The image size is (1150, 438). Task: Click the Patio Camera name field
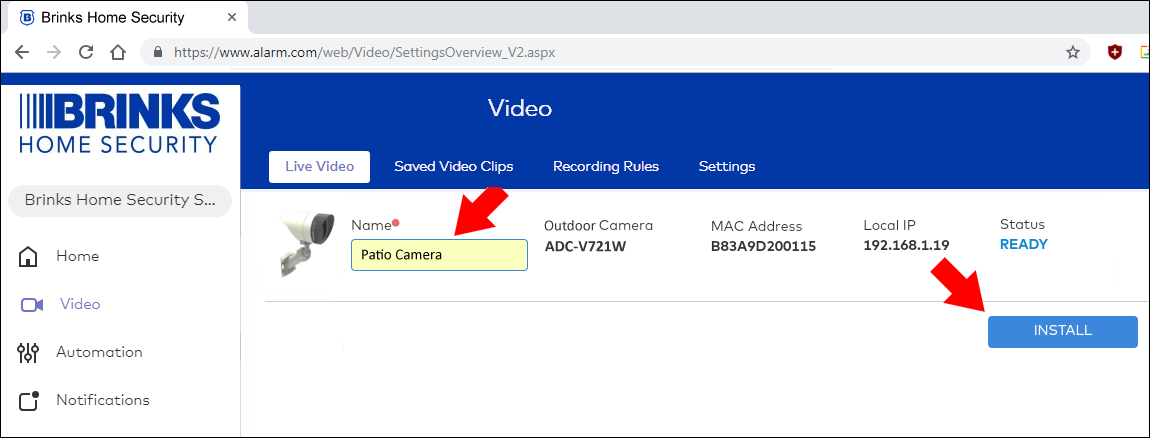coord(439,255)
